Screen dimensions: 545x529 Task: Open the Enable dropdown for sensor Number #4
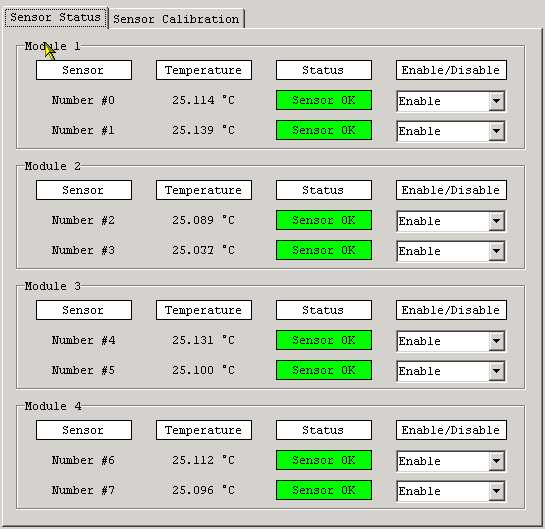point(450,341)
